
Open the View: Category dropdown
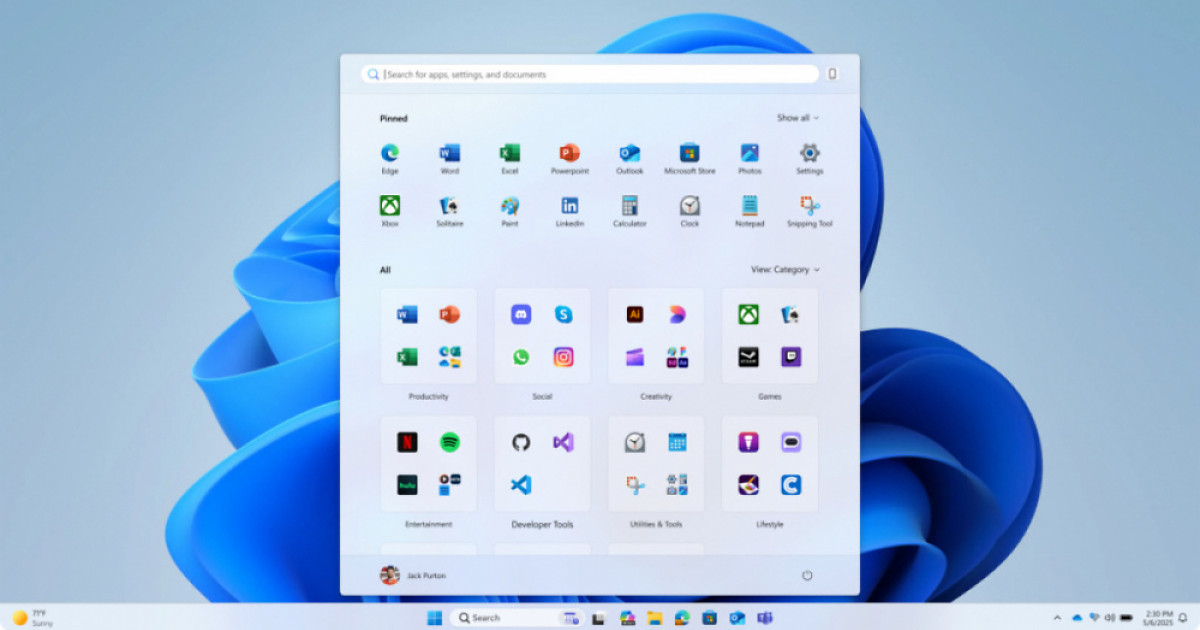click(x=785, y=270)
